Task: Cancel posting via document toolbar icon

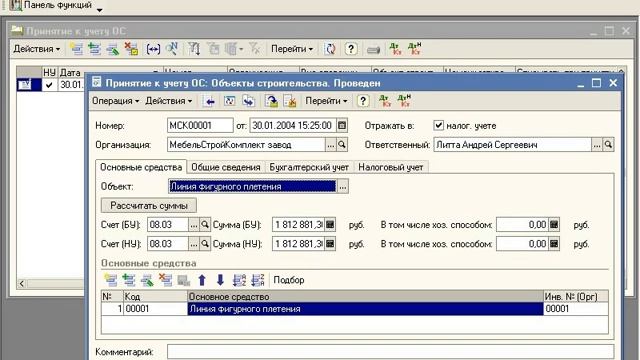Action: click(290, 101)
